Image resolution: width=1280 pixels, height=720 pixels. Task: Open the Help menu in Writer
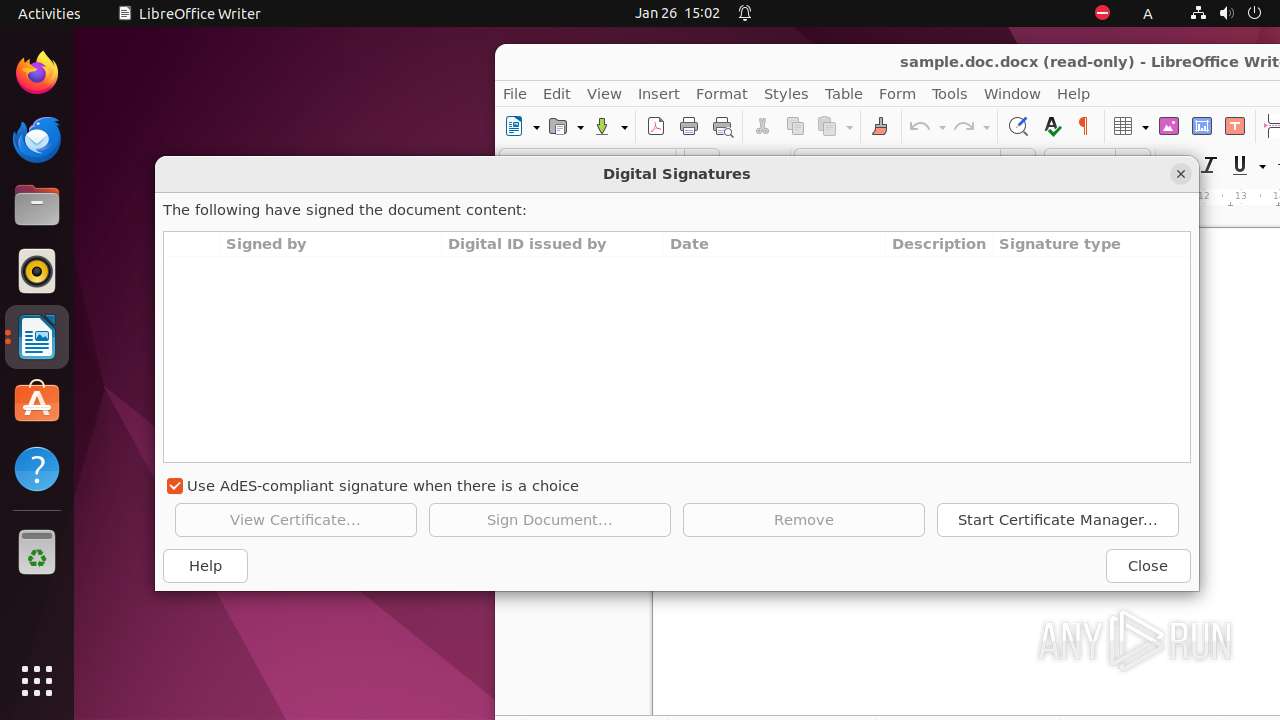pos(1074,93)
